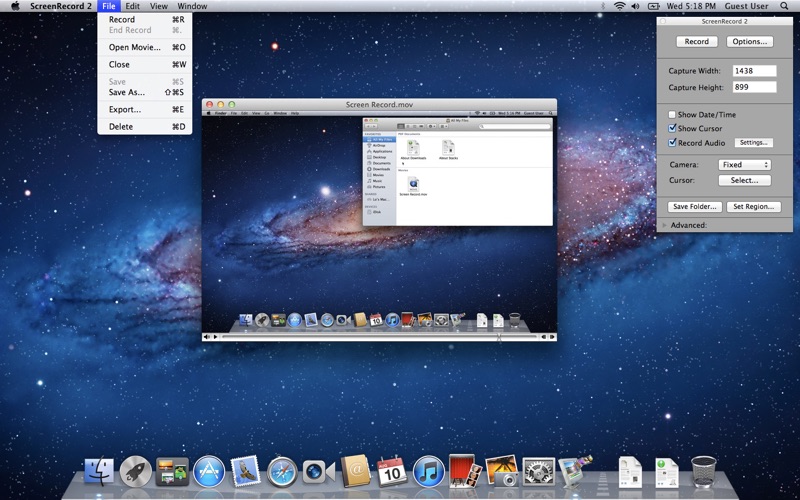Open the View menu
The width and height of the screenshot is (800, 500).
tap(159, 6)
